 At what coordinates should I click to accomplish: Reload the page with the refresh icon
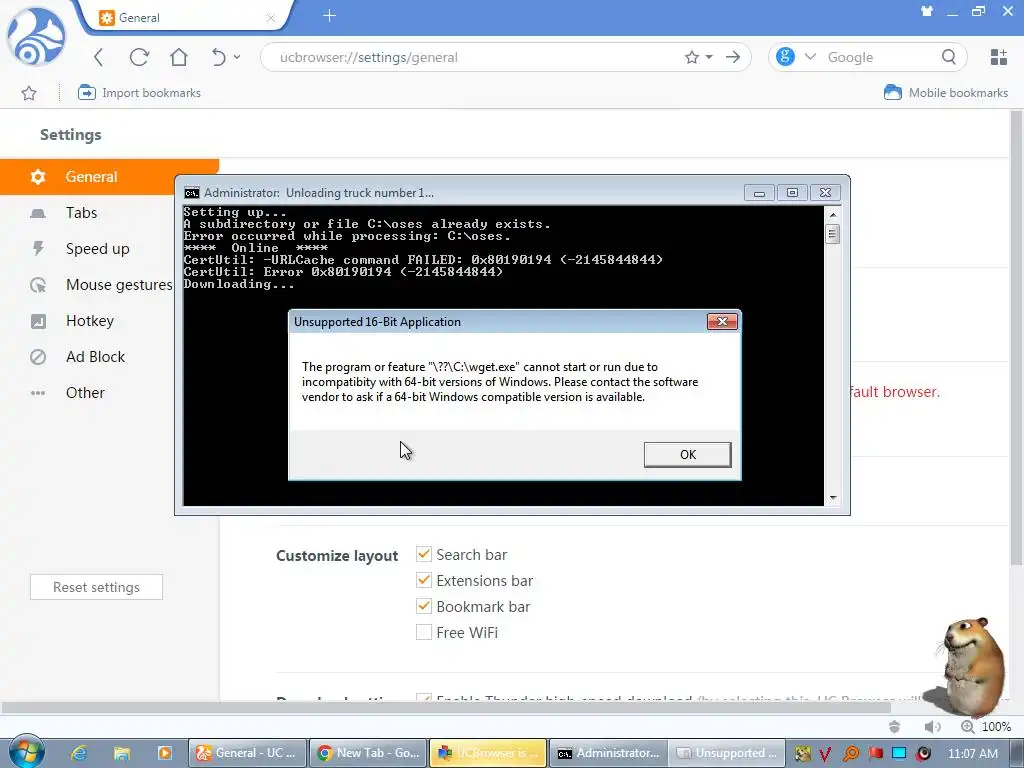(139, 57)
